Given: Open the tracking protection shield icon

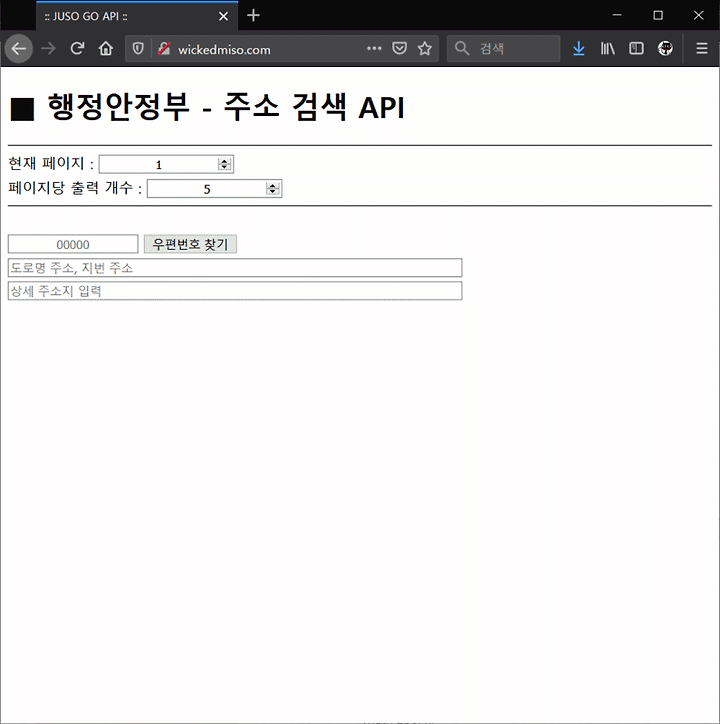Looking at the screenshot, I should (x=138, y=48).
